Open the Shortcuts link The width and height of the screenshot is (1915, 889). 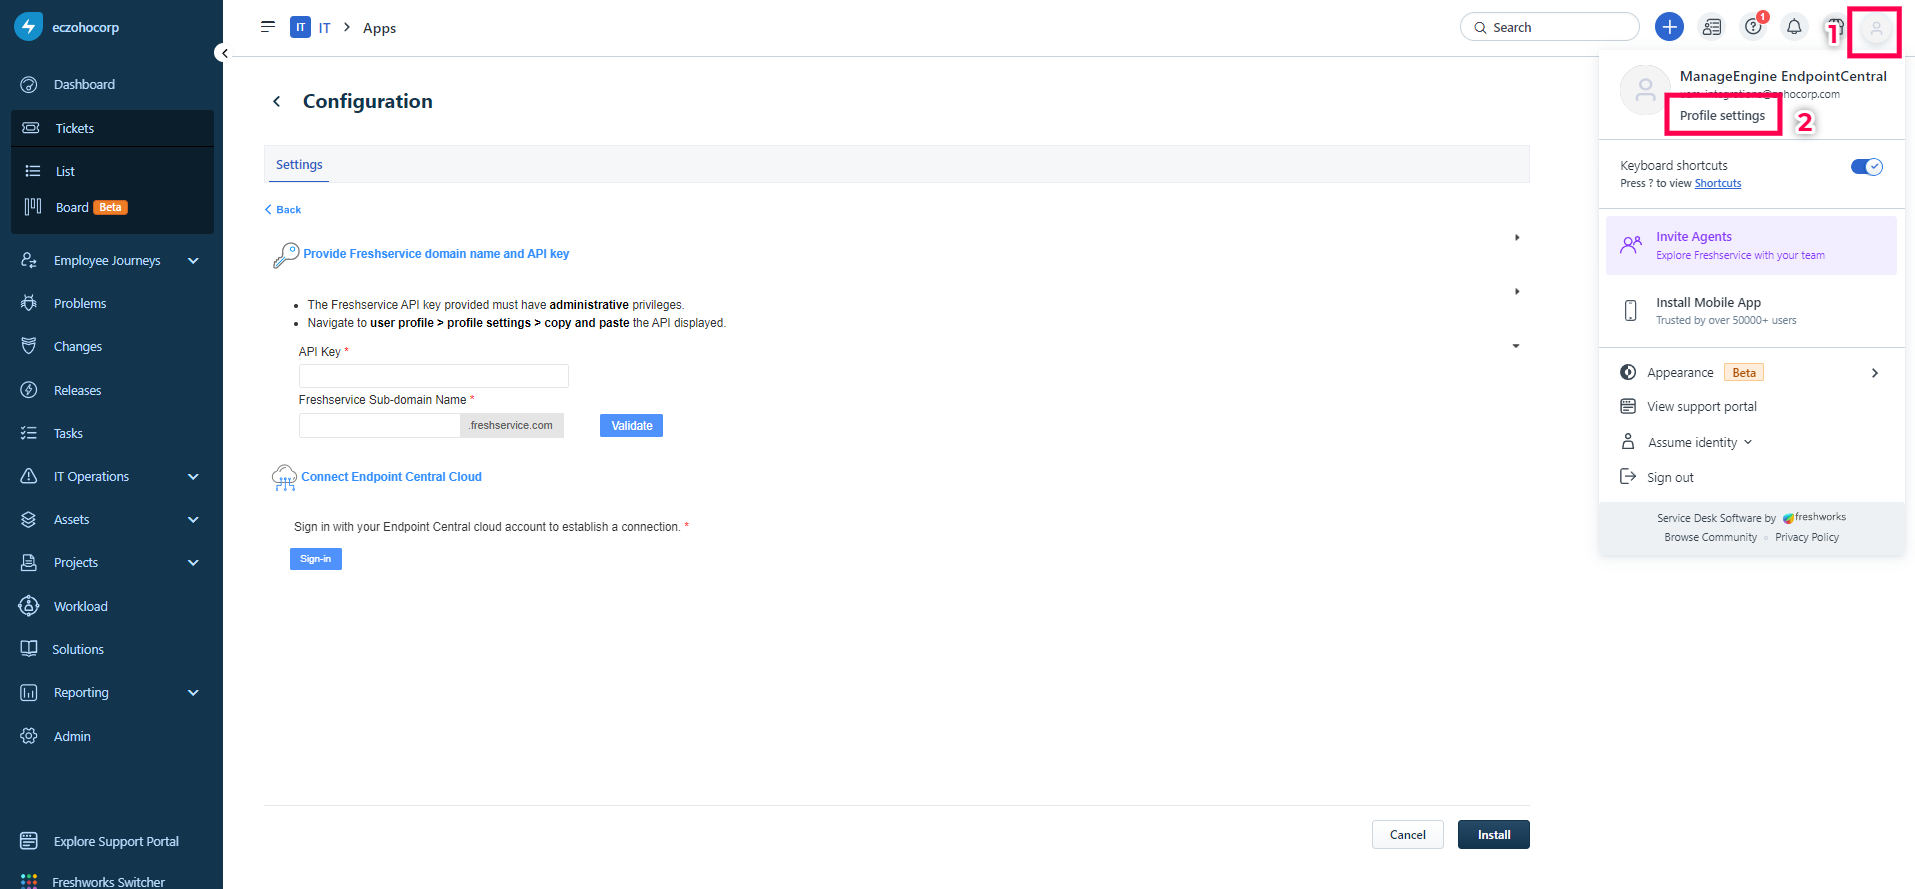click(1718, 184)
